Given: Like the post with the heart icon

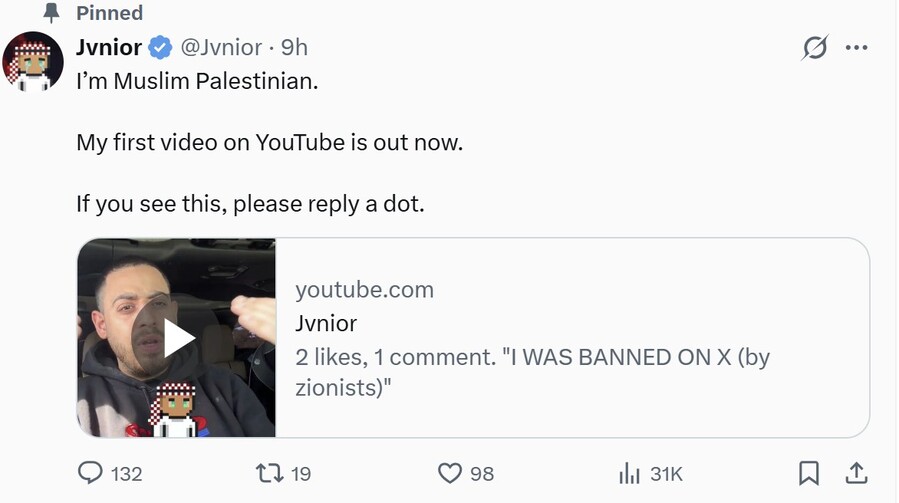Looking at the screenshot, I should pos(450,473).
